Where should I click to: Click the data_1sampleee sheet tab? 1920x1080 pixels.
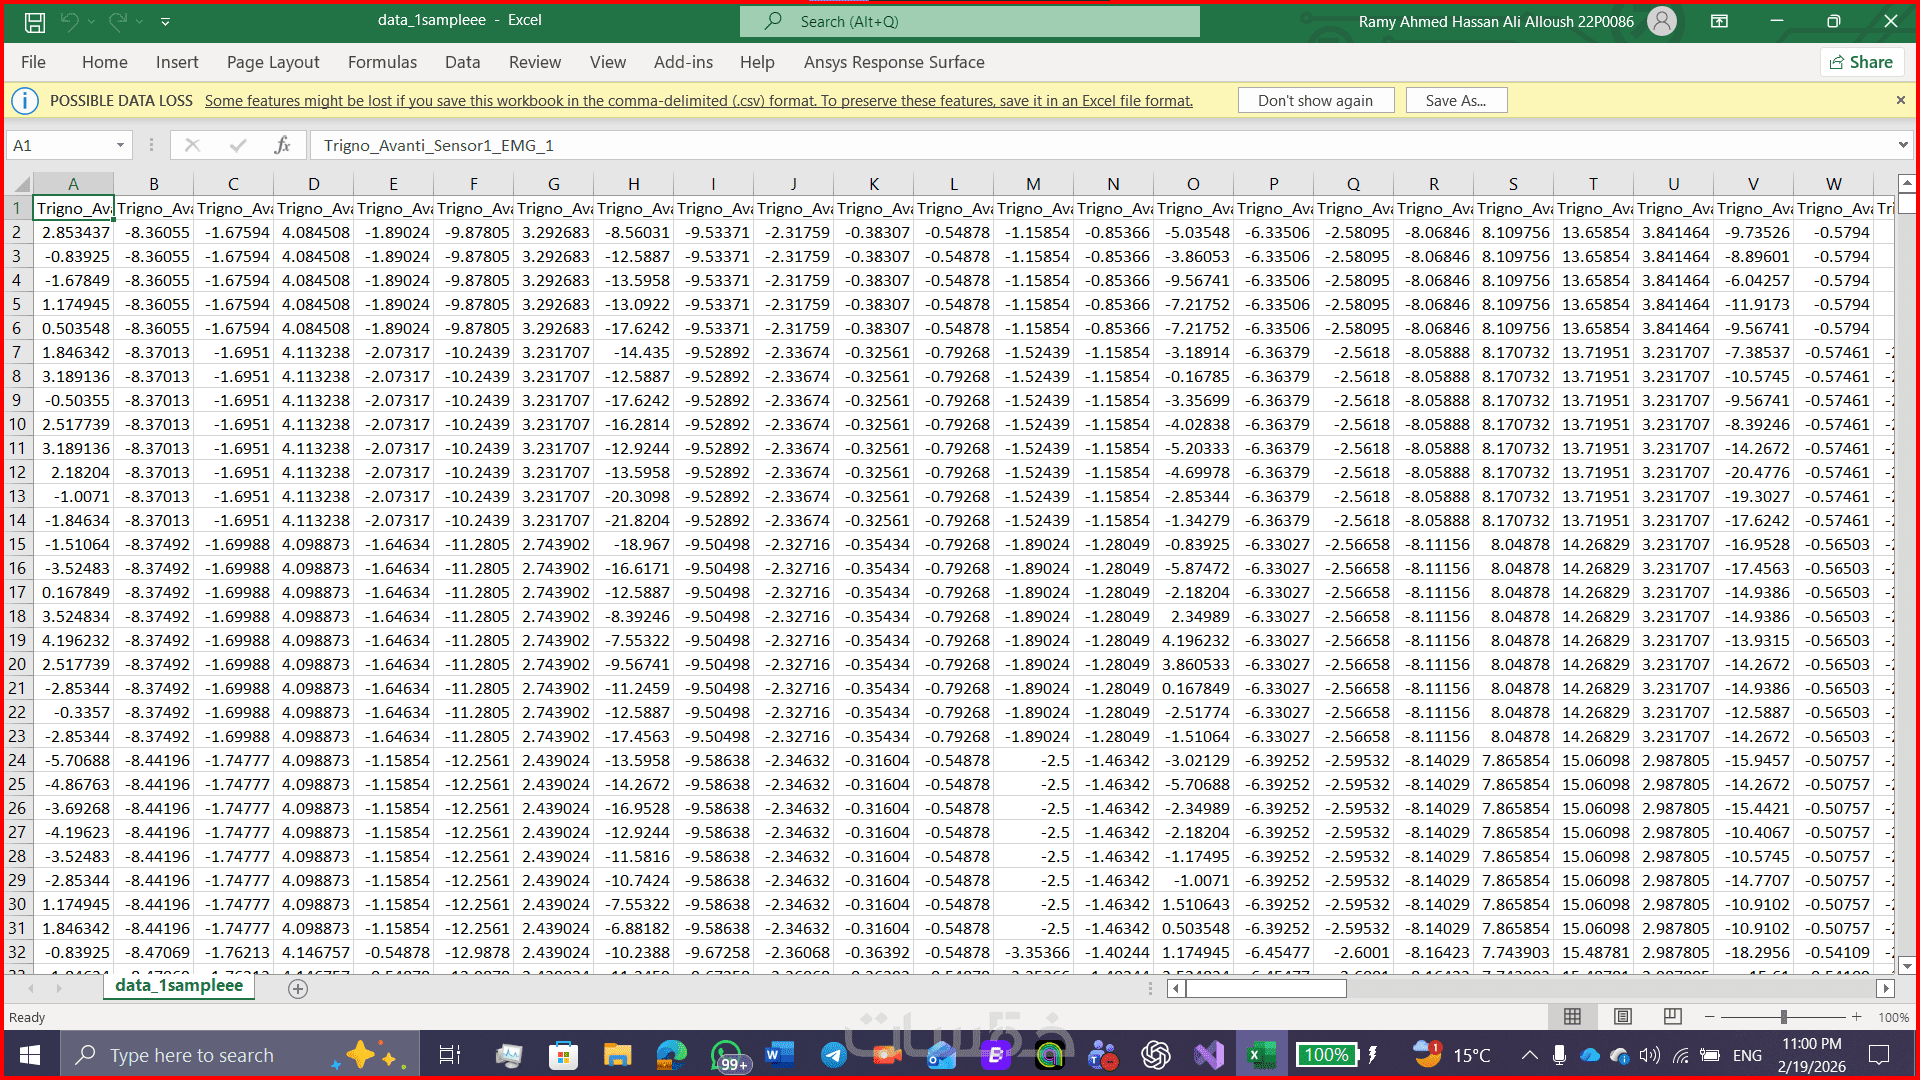[x=179, y=986]
